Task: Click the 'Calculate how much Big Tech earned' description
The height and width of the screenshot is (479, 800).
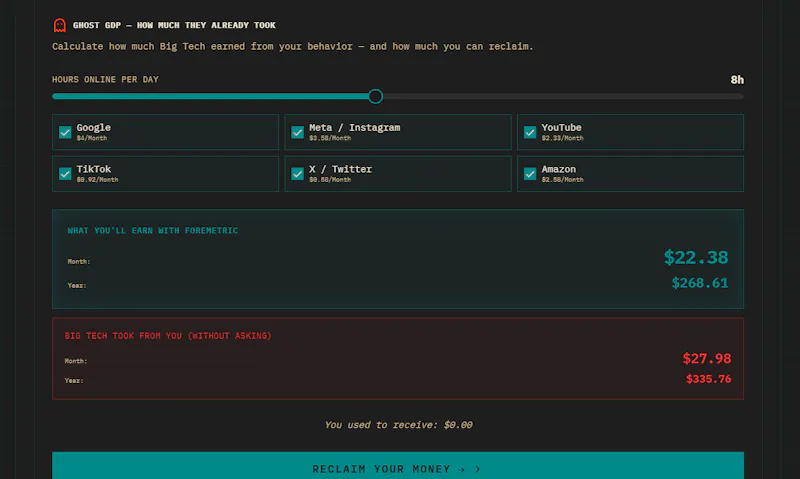Action: pyautogui.click(x=292, y=46)
